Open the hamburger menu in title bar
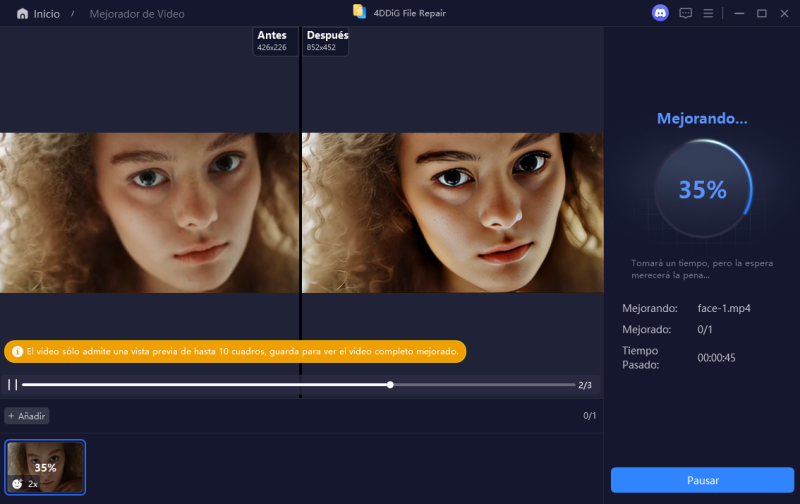The image size is (800, 504). point(708,13)
